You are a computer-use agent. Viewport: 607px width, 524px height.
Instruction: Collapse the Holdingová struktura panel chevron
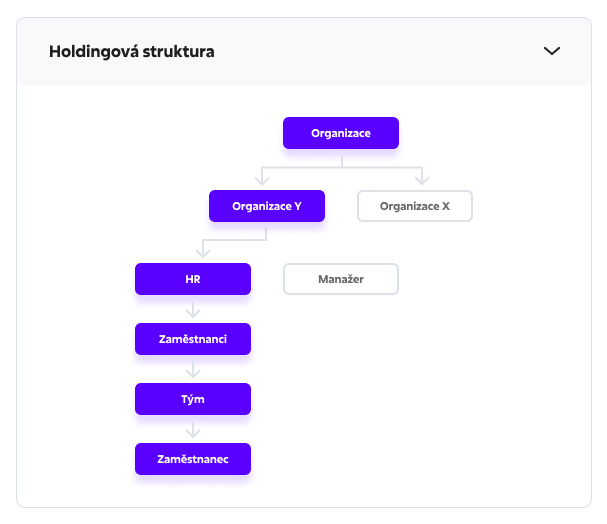coord(551,51)
